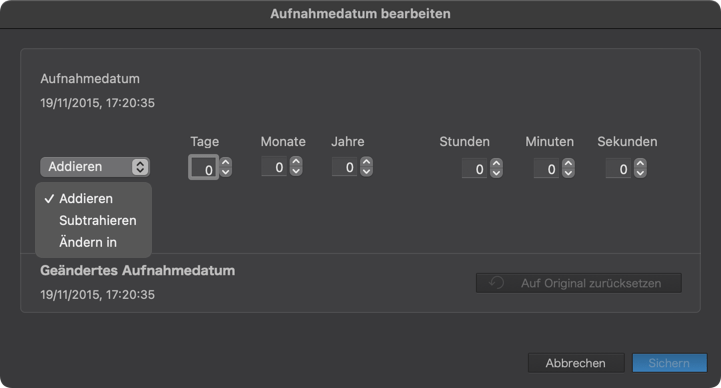Increase Sekunden using the up arrow
The width and height of the screenshot is (721, 388).
tap(640, 163)
